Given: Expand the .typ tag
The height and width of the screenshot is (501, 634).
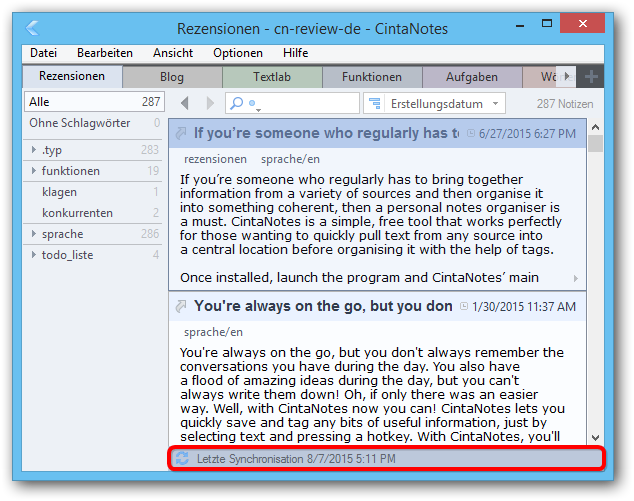Looking at the screenshot, I should tap(34, 150).
